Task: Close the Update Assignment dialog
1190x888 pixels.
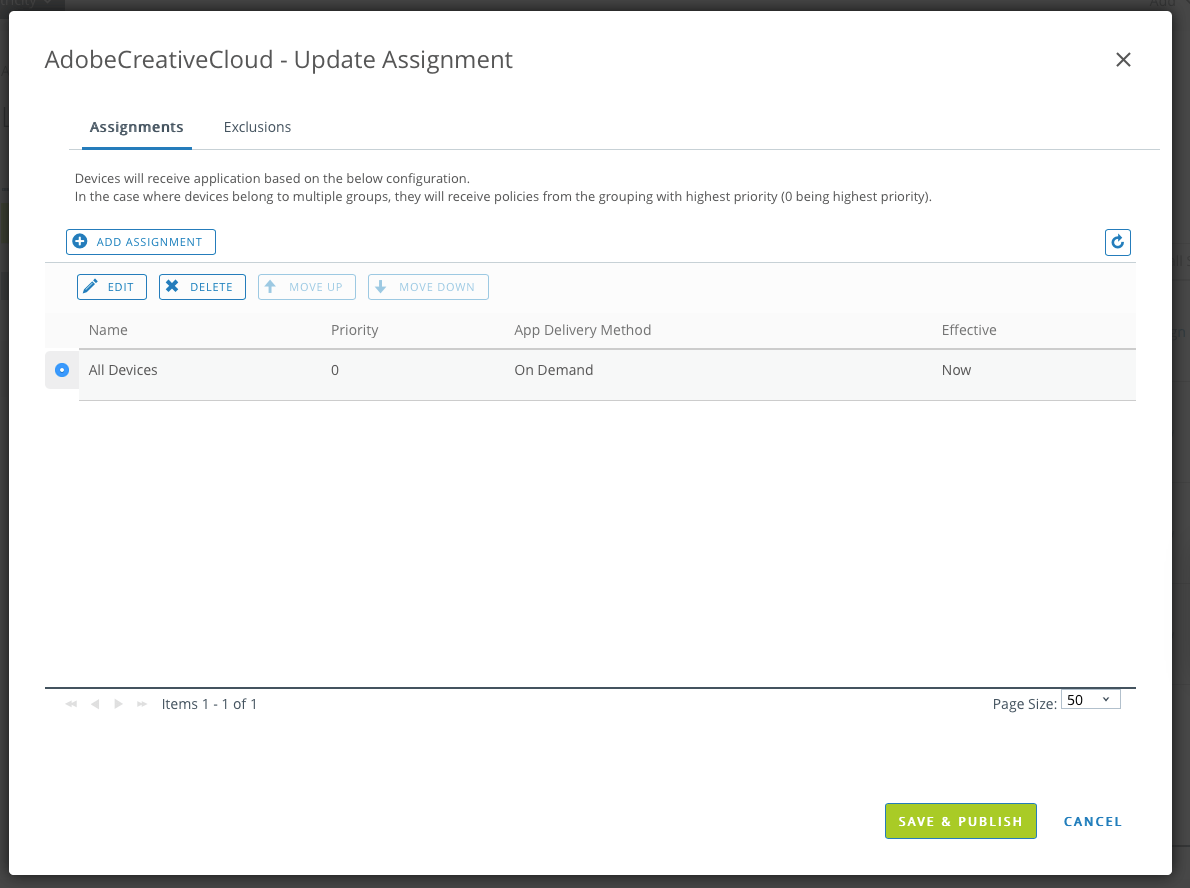Action: pyautogui.click(x=1123, y=60)
